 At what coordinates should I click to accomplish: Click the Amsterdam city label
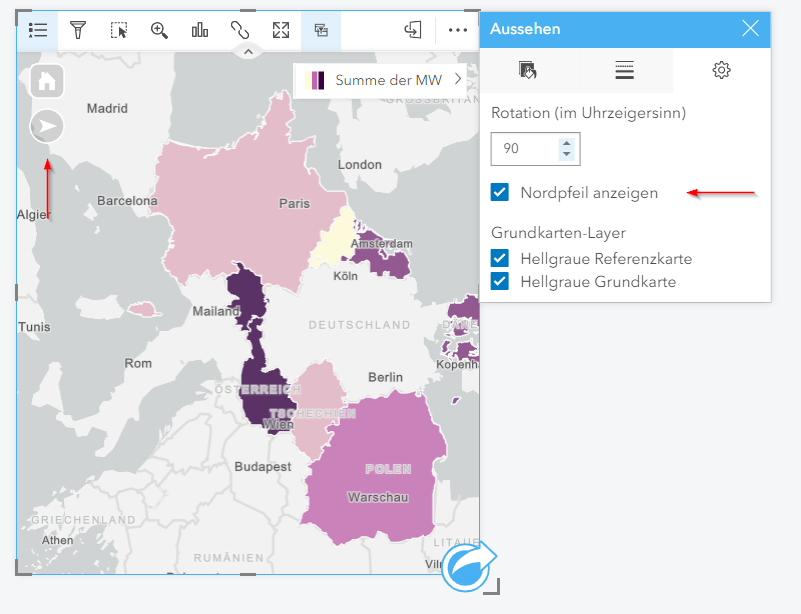[x=382, y=244]
